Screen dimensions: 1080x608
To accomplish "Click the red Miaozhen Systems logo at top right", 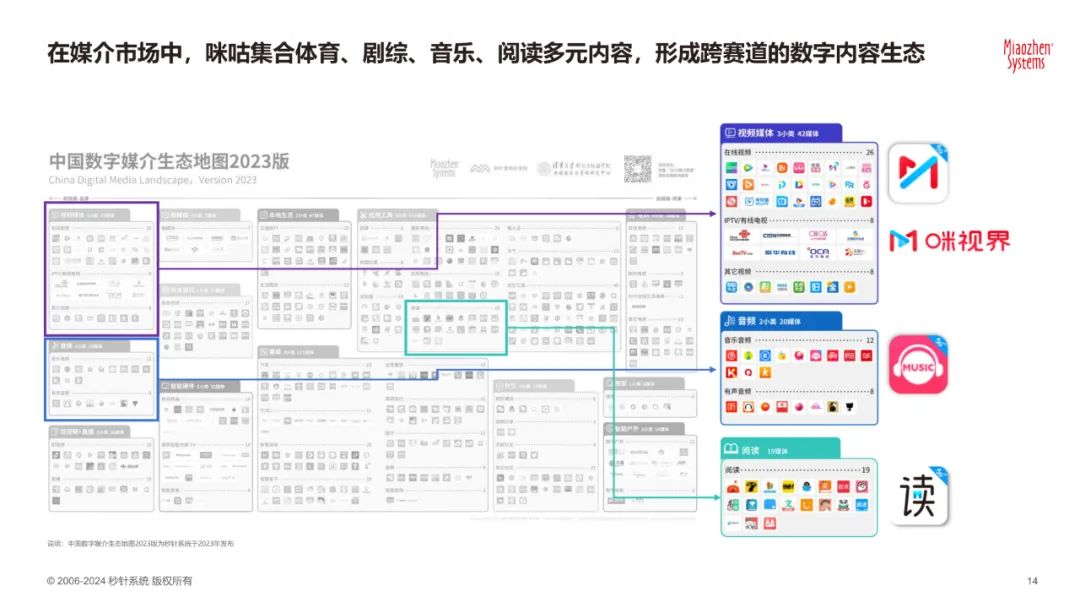I will pos(1025,54).
